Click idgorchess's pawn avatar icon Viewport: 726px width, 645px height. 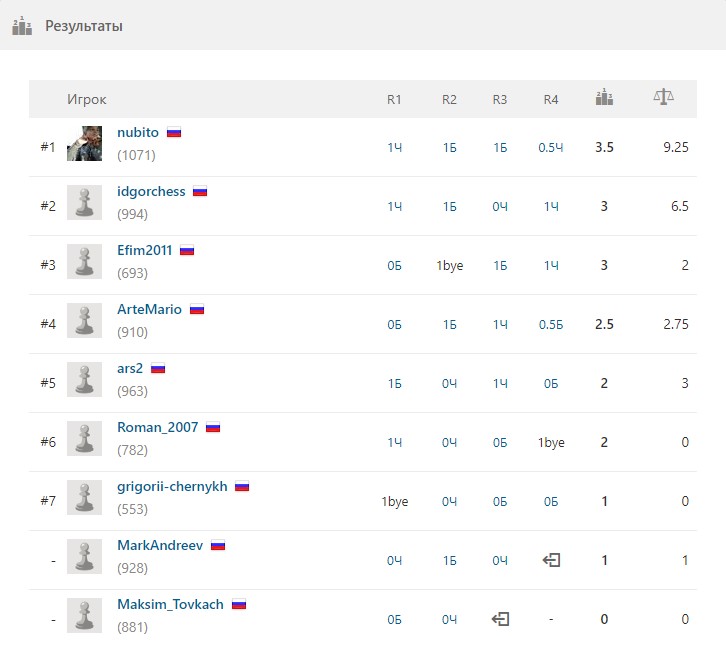[84, 202]
